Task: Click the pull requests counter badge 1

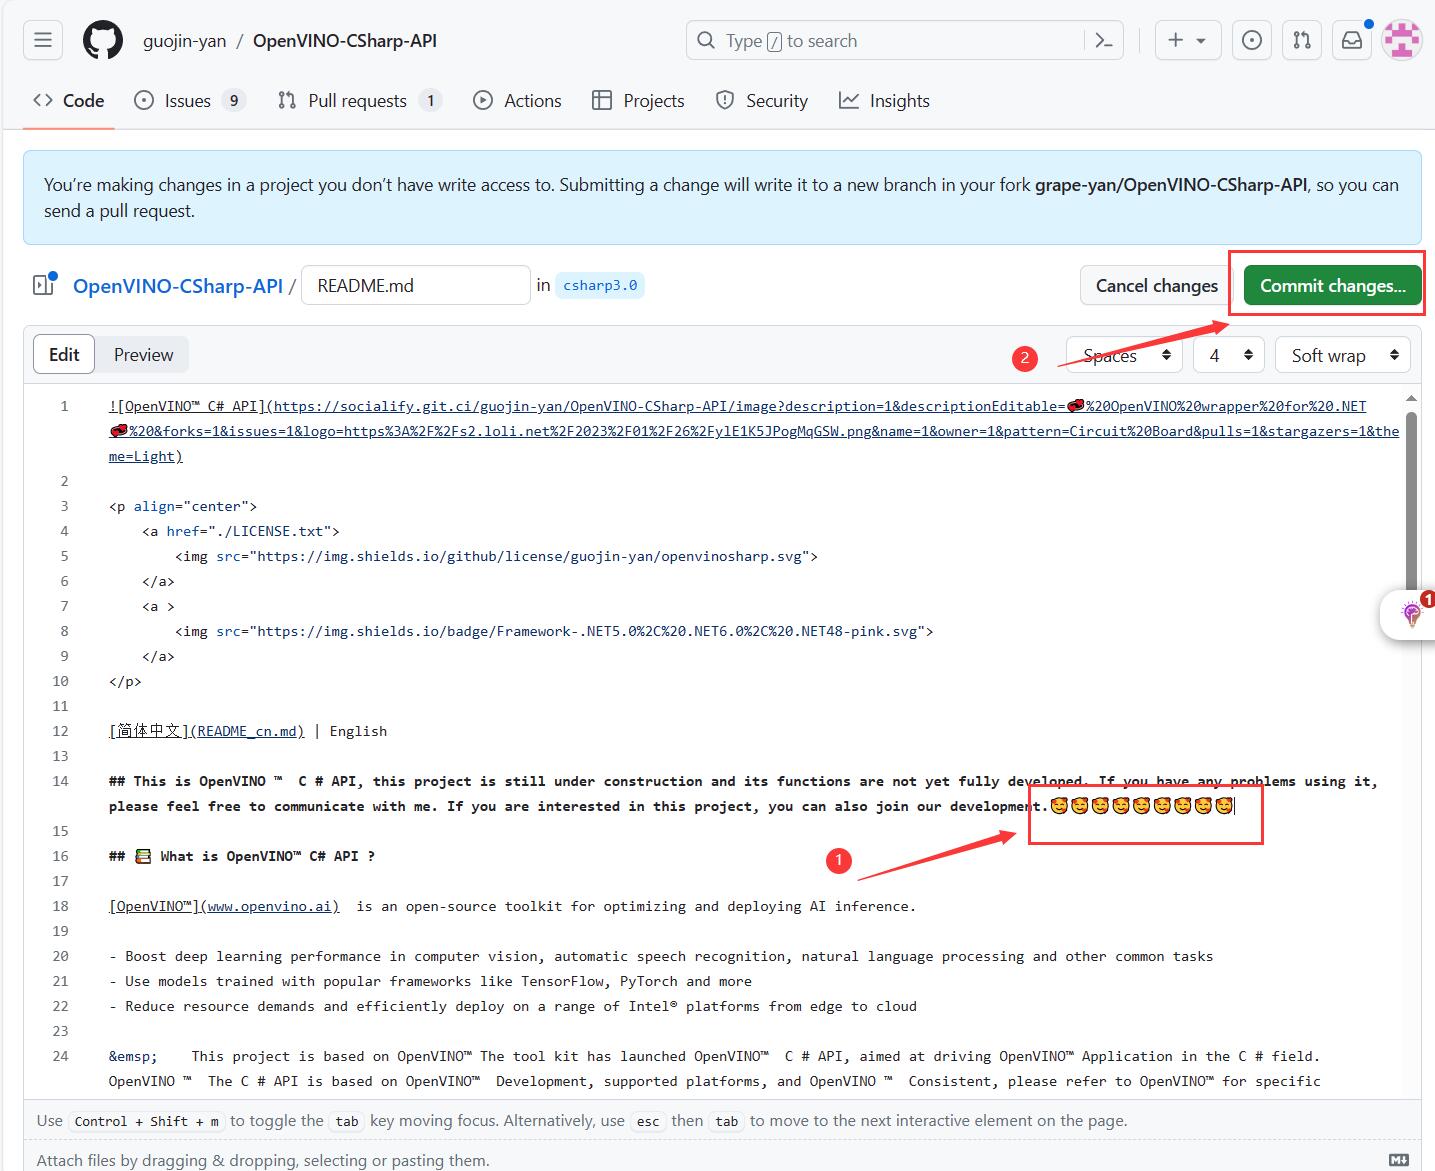Action: click(430, 100)
